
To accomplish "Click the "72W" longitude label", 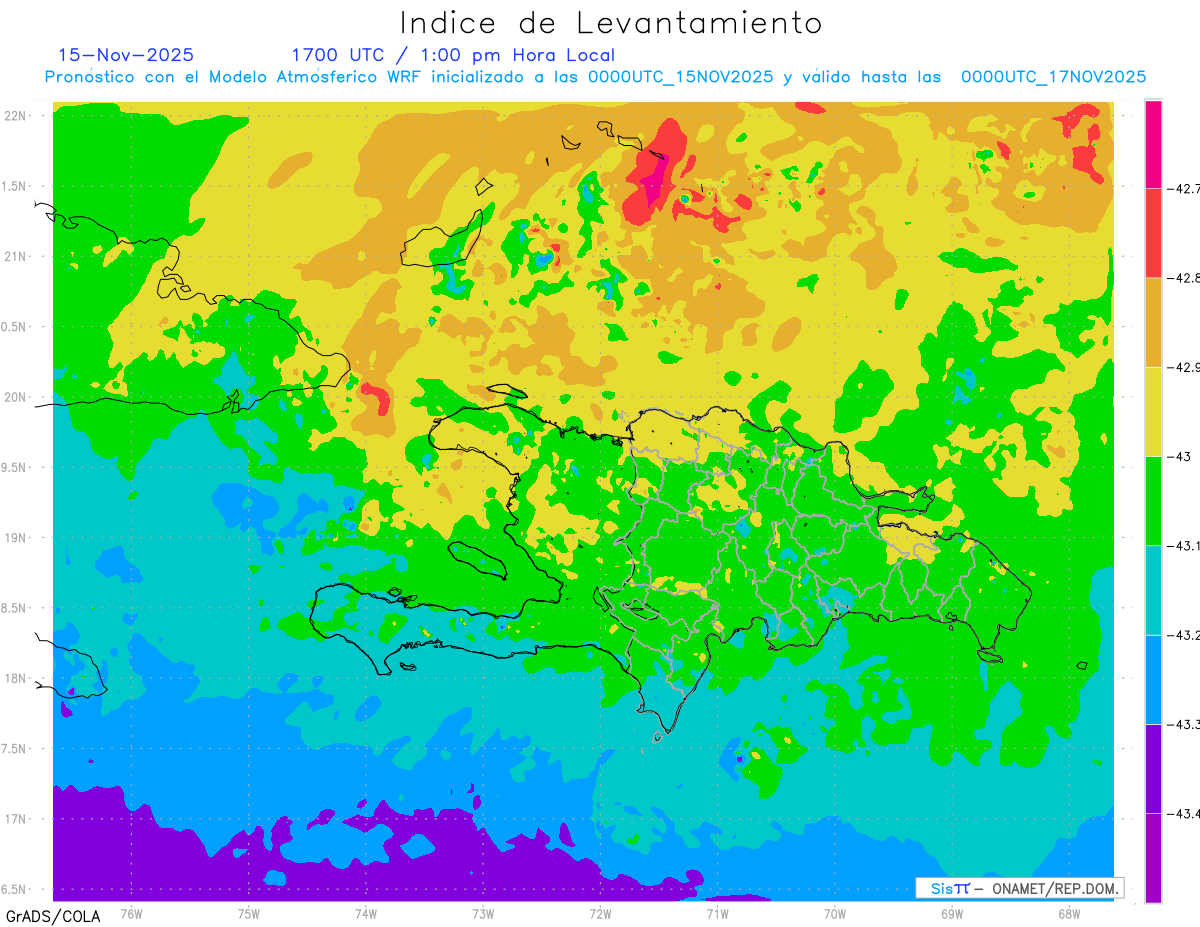I will click(600, 913).
